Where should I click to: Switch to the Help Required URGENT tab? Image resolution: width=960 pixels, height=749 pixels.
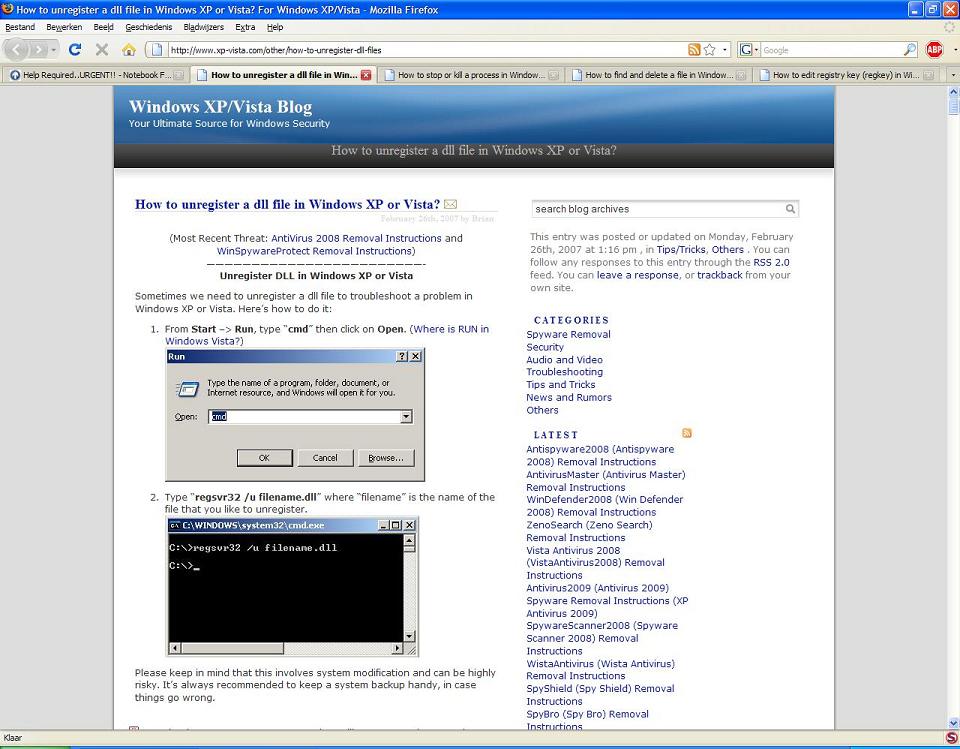tap(96, 75)
